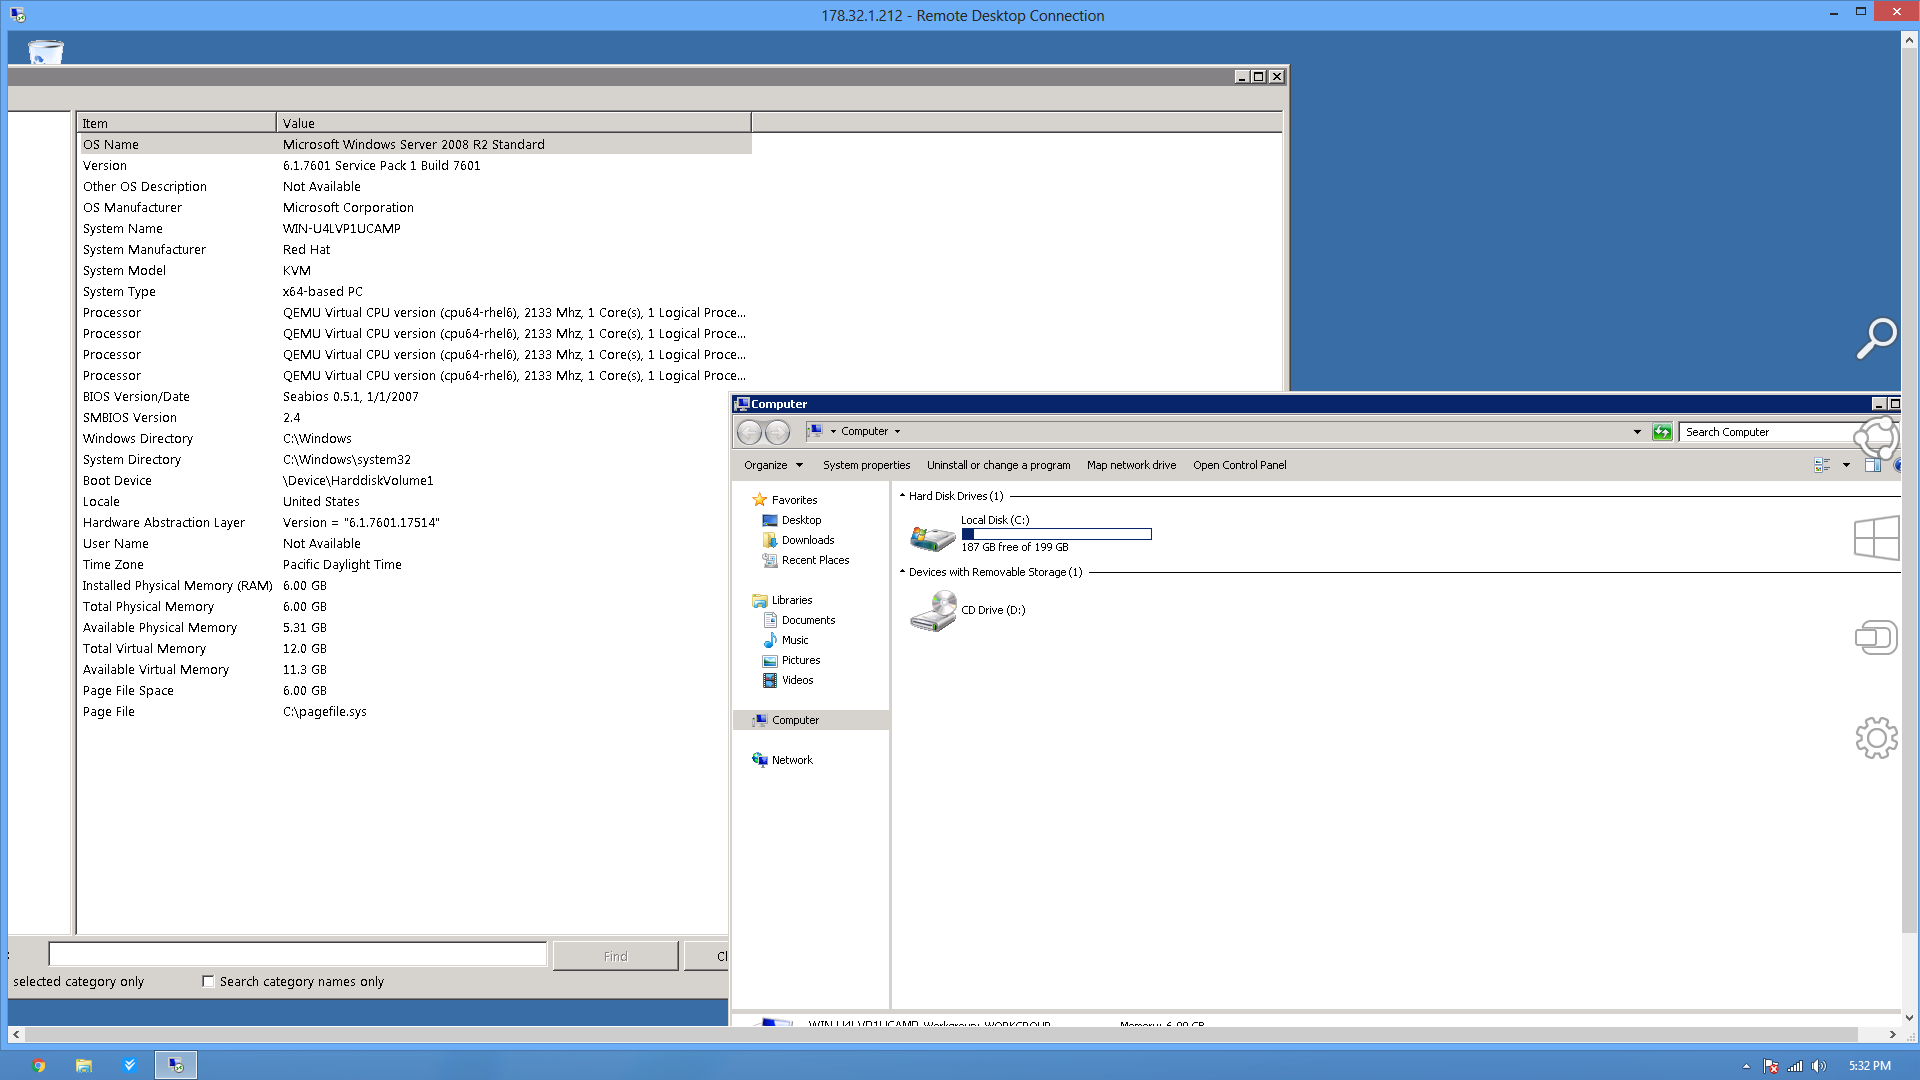Select the Total Physical Memory row
The width and height of the screenshot is (1920, 1080).
pos(416,606)
